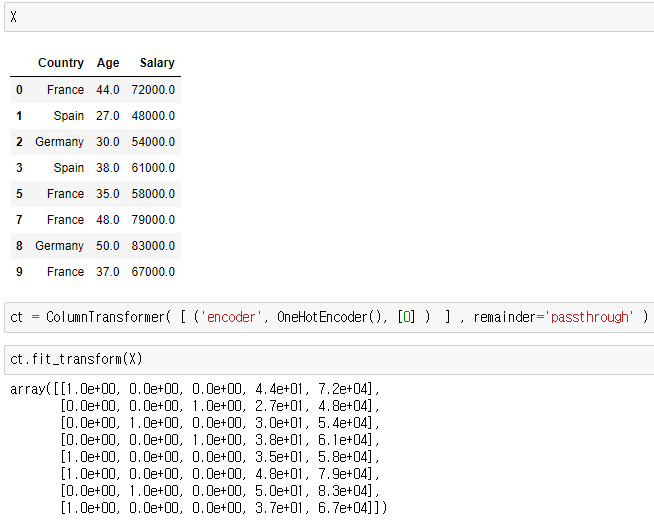
Task: Click row index 7 in the table
Action: point(19,220)
